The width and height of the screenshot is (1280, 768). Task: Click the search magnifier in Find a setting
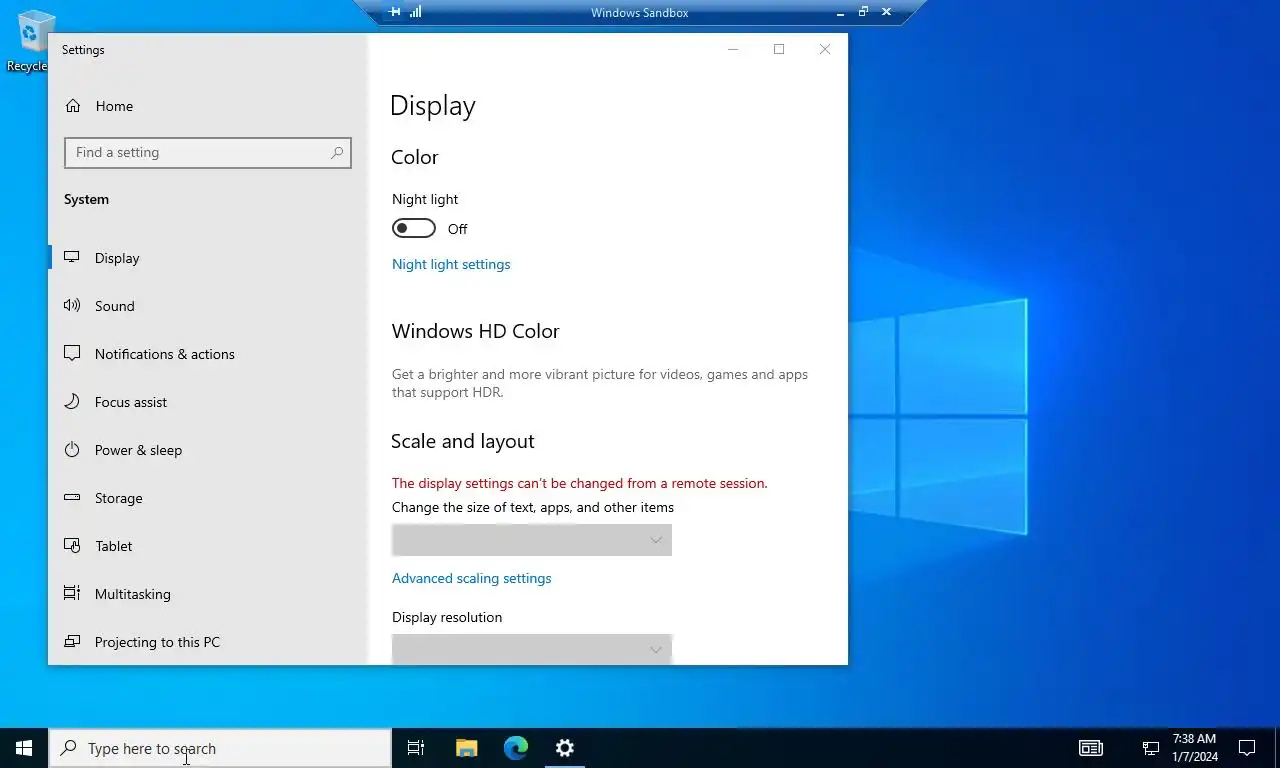coord(337,152)
